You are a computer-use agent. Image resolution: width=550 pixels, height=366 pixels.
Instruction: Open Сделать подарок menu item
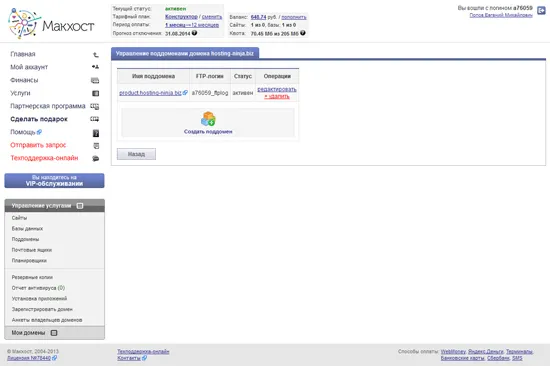pyautogui.click(x=39, y=119)
